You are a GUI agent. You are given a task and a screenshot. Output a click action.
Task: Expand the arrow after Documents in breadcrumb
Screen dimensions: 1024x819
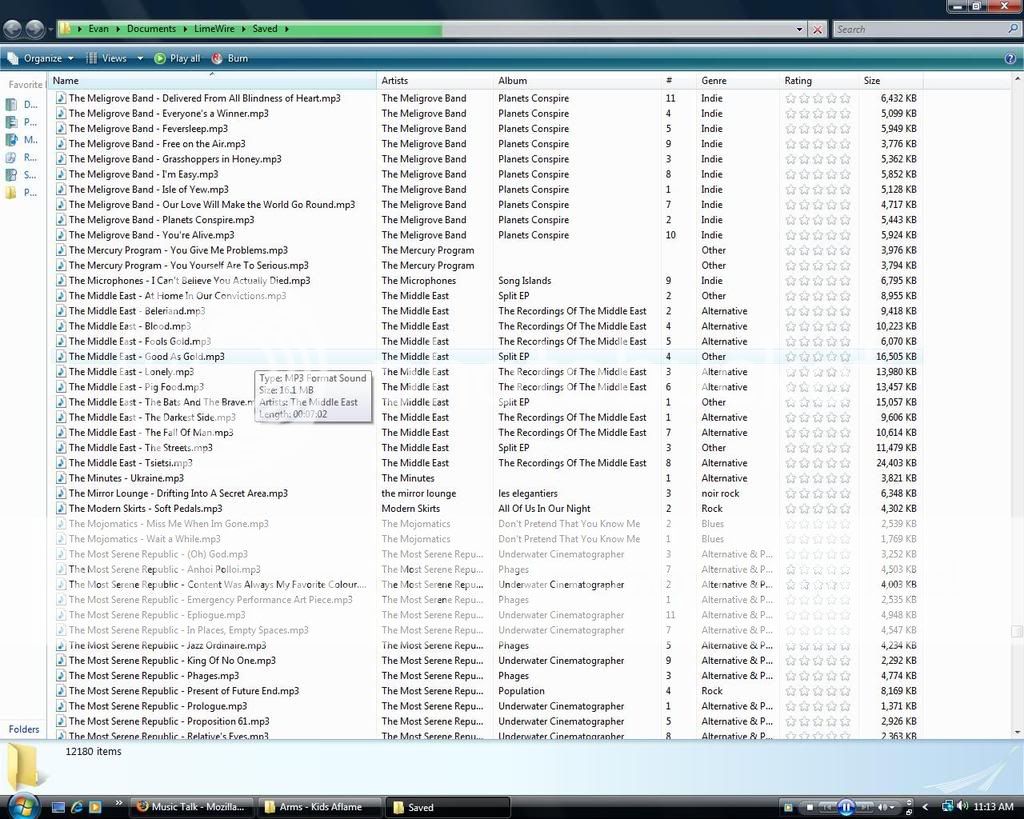(x=185, y=29)
